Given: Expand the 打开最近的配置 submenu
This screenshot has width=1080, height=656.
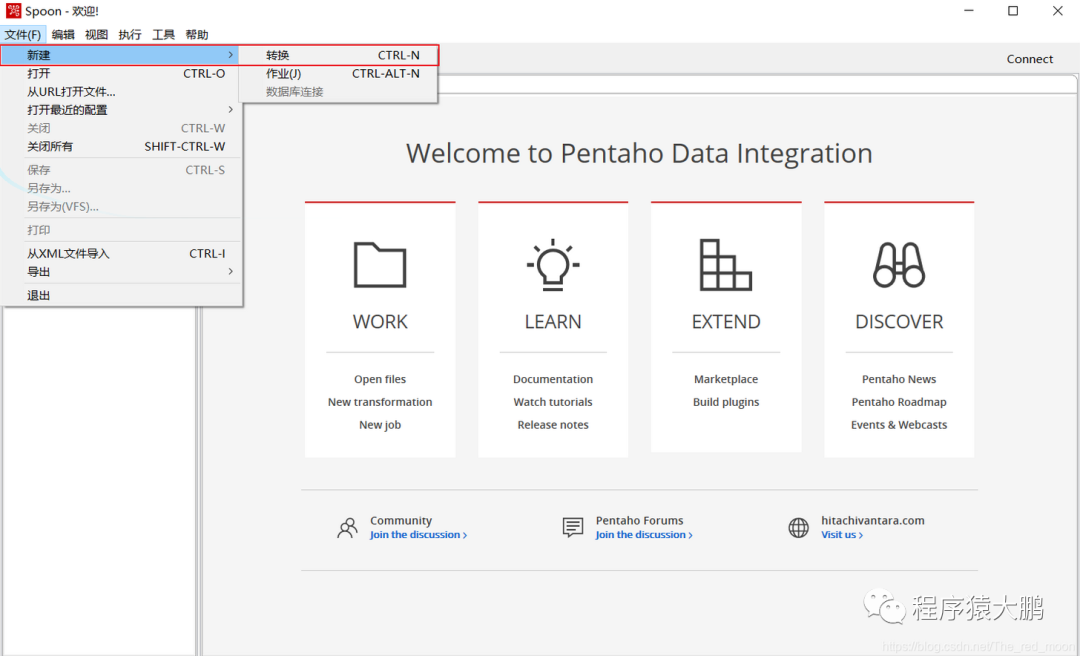Looking at the screenshot, I should pos(231,110).
